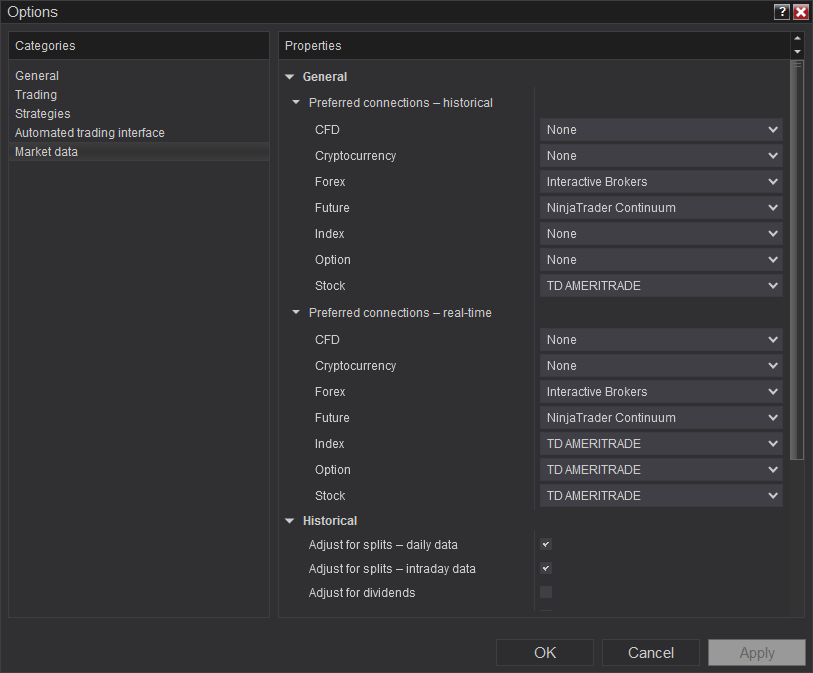This screenshot has width=813, height=673.
Task: Click the OK button
Action: pyautogui.click(x=545, y=653)
